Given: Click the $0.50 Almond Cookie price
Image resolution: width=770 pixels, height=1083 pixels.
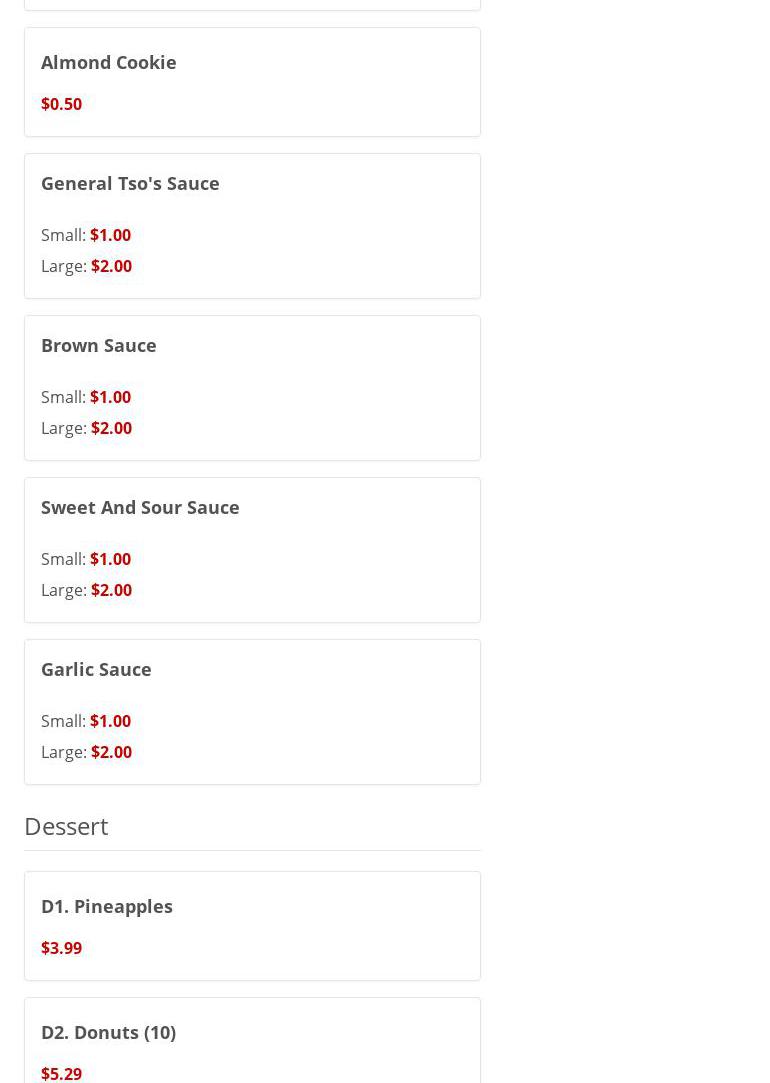Looking at the screenshot, I should (x=61, y=104).
